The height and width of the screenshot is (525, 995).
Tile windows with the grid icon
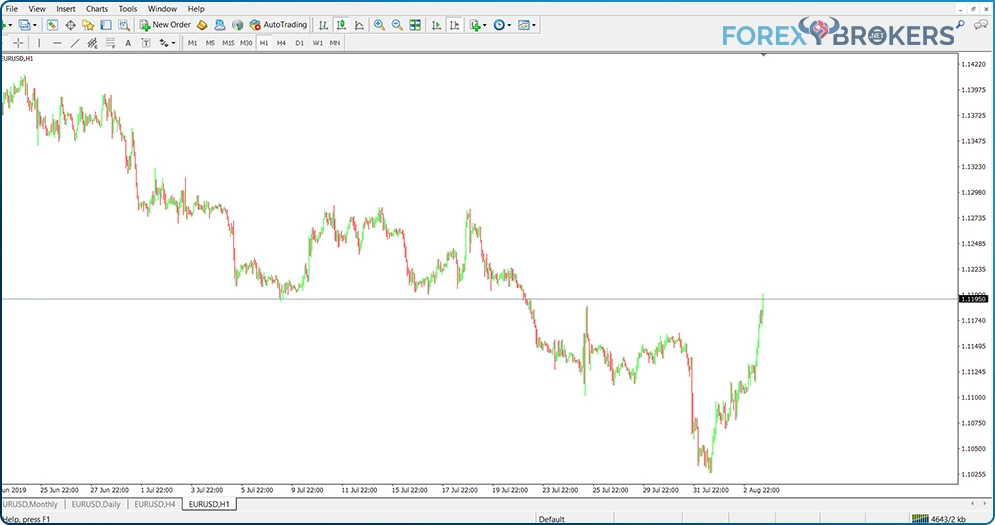(415, 25)
